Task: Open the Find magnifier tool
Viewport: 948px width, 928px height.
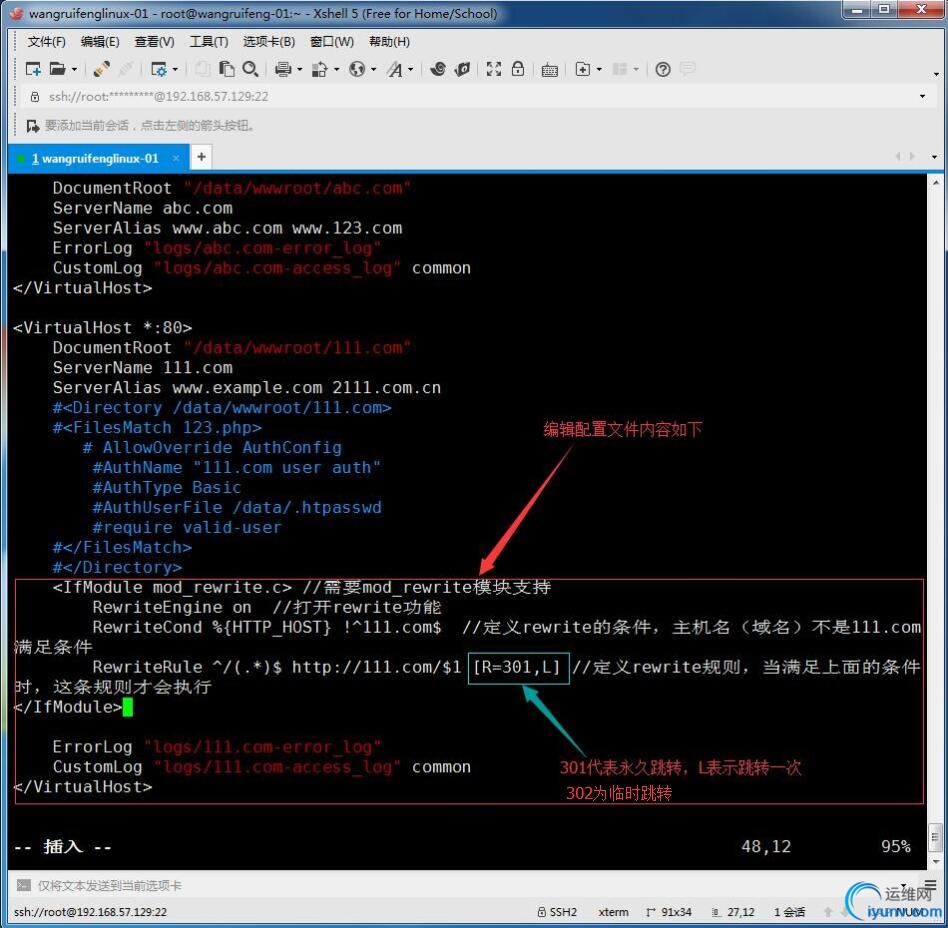Action: pyautogui.click(x=250, y=69)
